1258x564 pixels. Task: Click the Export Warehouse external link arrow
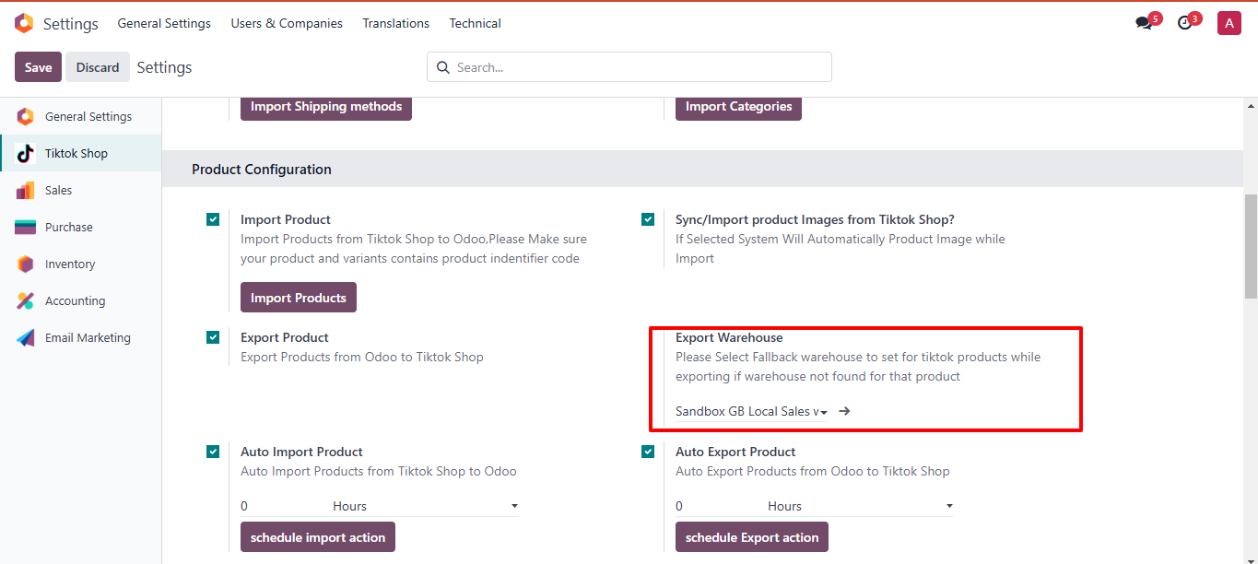845,411
